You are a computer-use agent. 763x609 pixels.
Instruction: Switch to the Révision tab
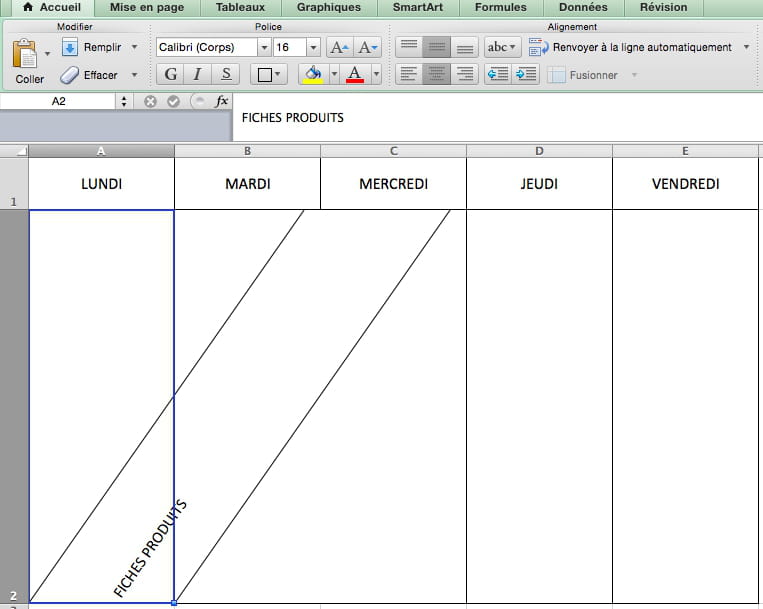663,7
